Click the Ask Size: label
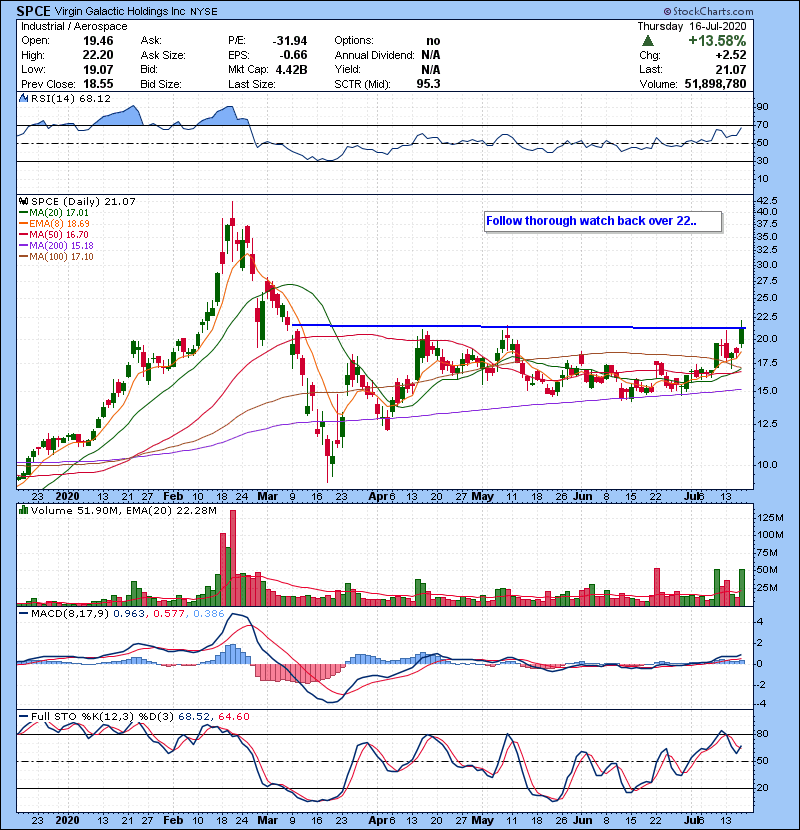The image size is (800, 830). pos(163,55)
